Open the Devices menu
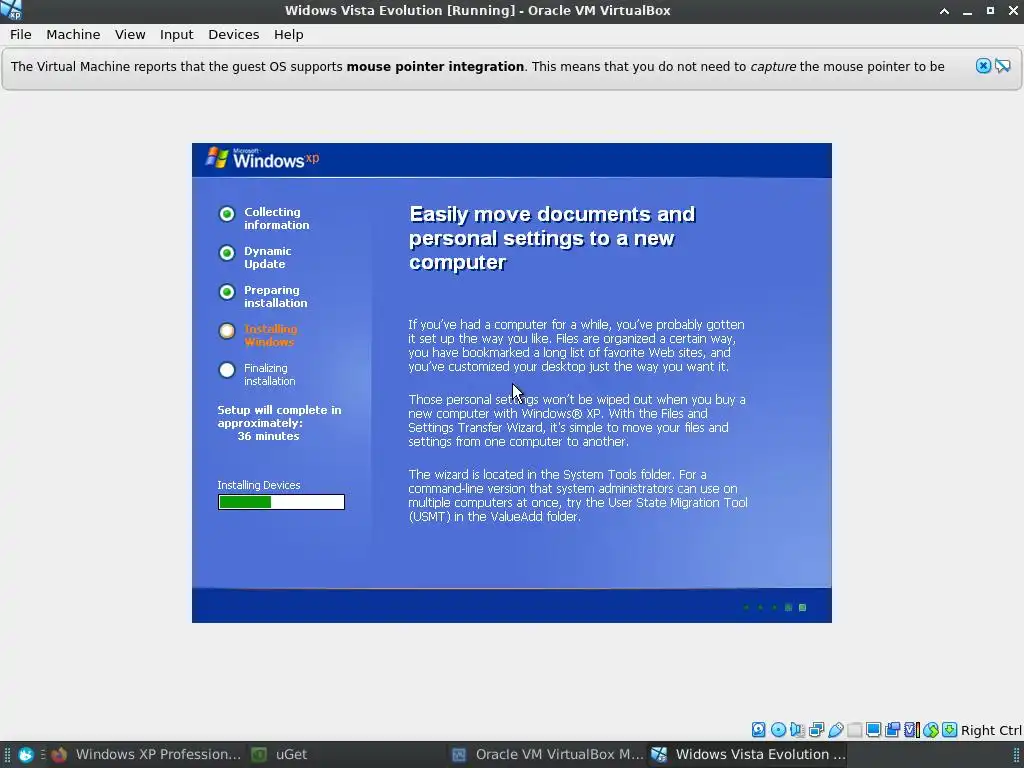 pos(233,35)
